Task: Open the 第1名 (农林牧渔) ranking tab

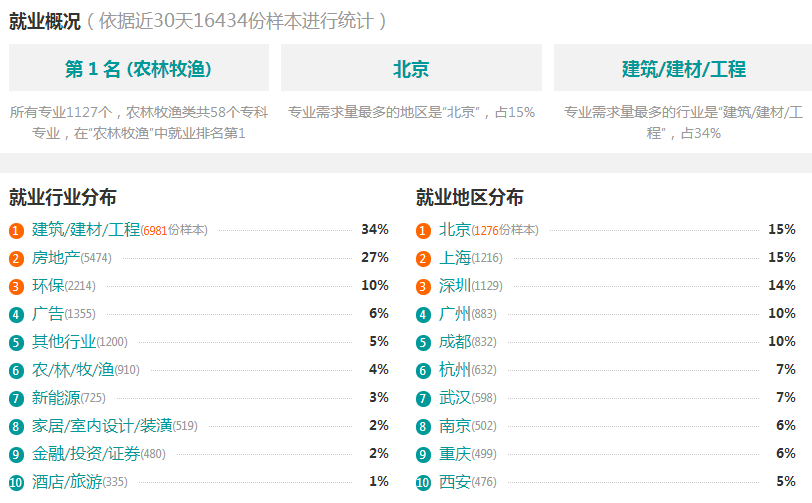Action: 139,68
